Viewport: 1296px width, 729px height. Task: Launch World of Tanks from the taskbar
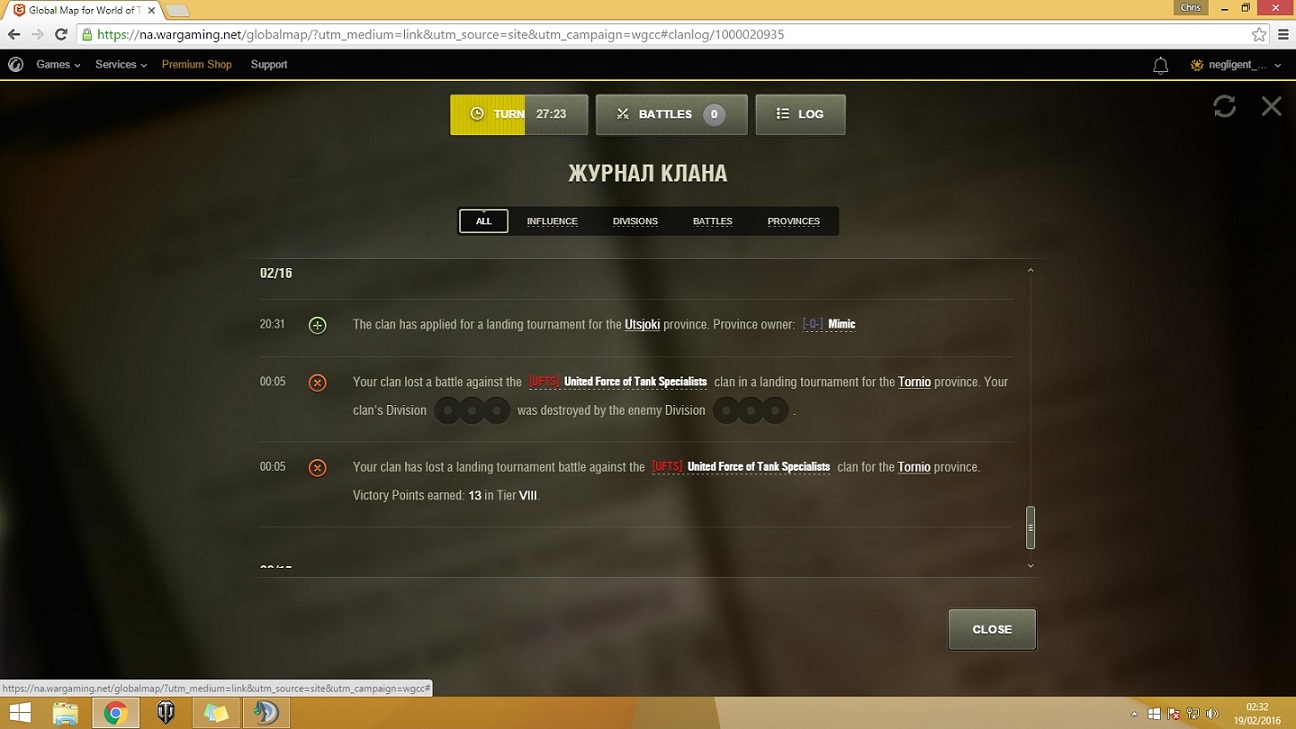(166, 713)
